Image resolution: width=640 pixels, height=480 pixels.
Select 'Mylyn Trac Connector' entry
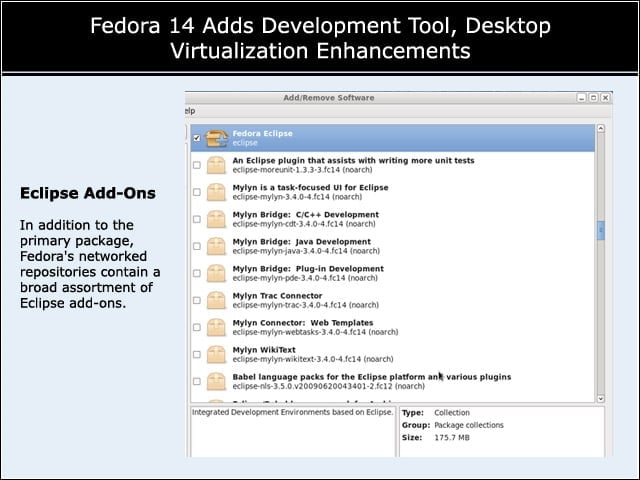(277, 296)
